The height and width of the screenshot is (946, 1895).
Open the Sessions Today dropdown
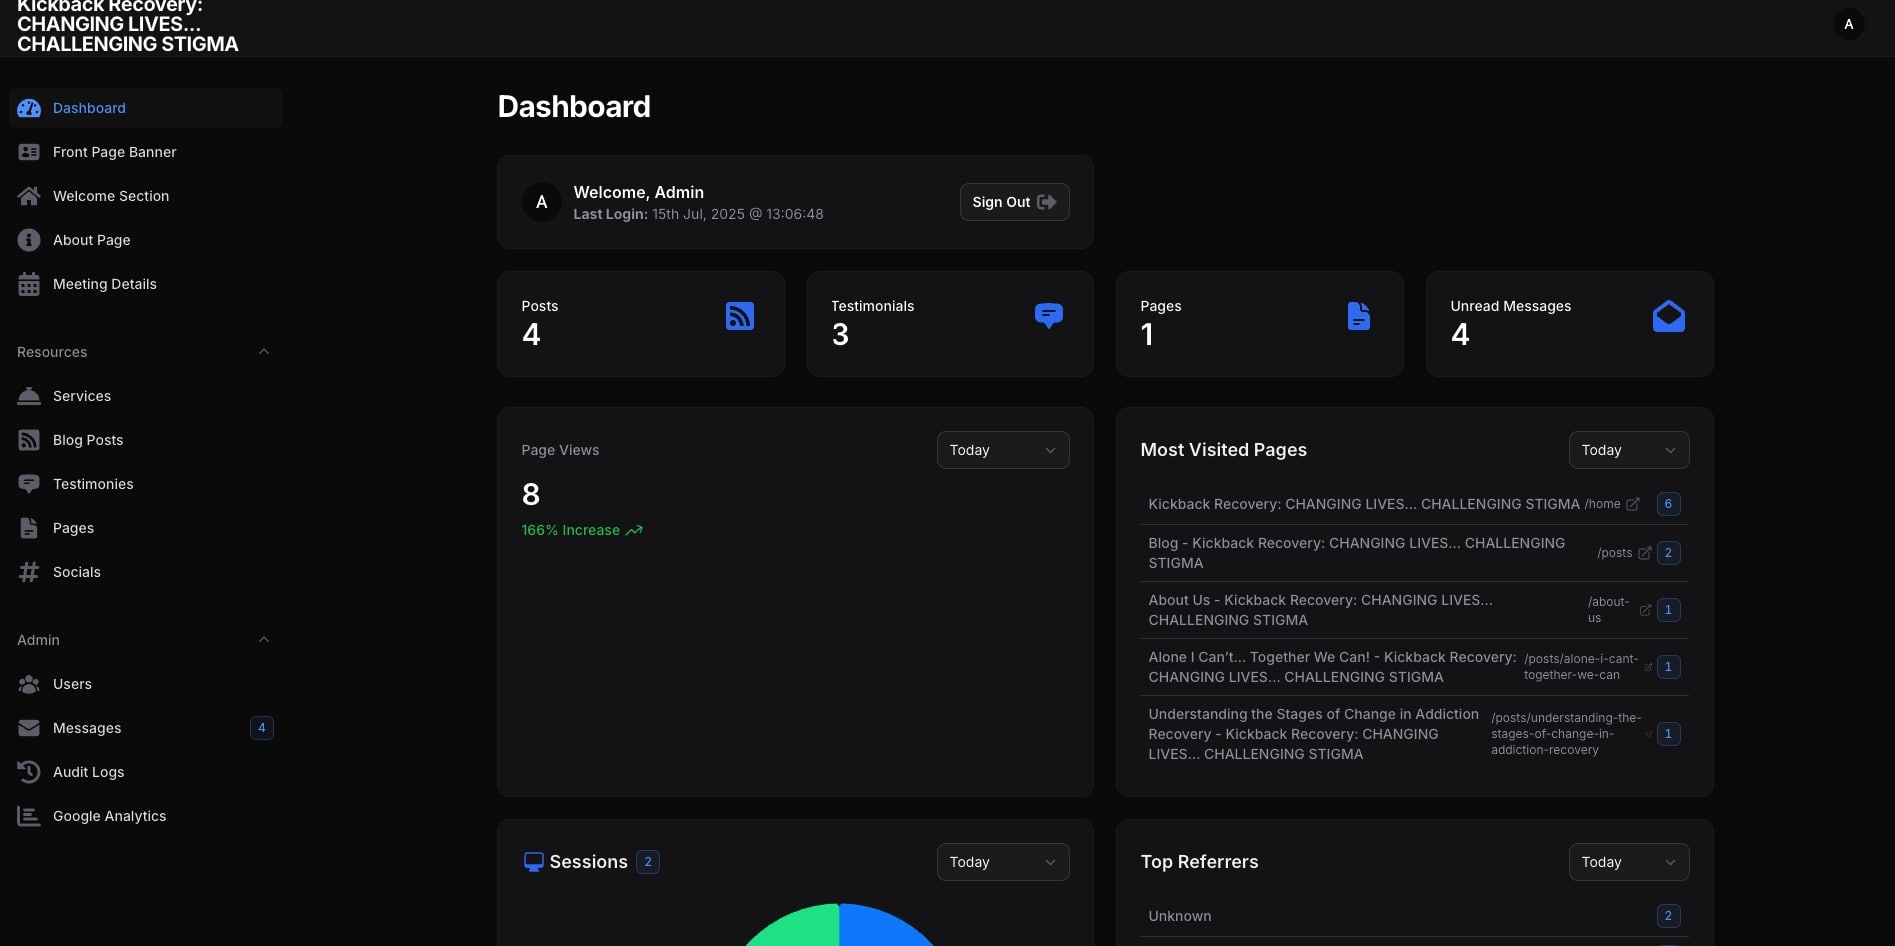(x=1002, y=862)
